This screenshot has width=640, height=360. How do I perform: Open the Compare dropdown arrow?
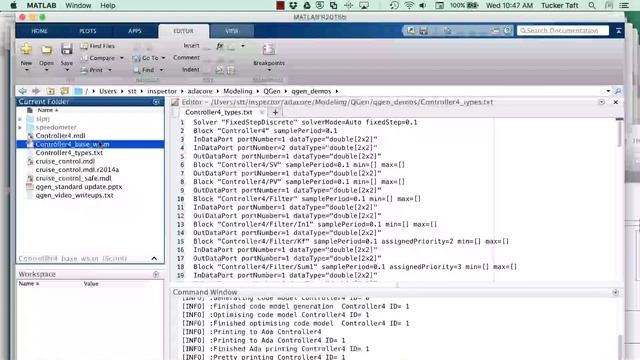click(x=122, y=58)
